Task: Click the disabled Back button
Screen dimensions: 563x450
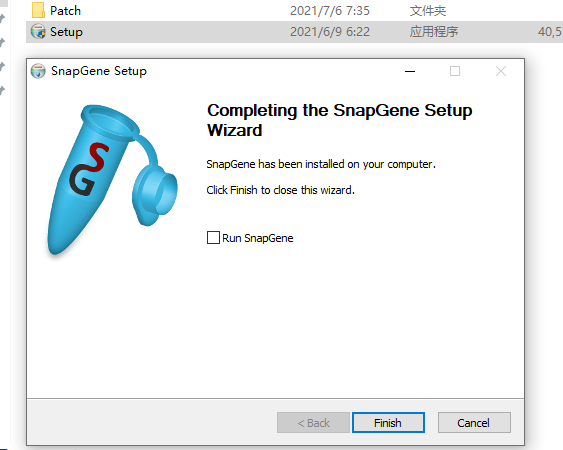Action: click(313, 423)
